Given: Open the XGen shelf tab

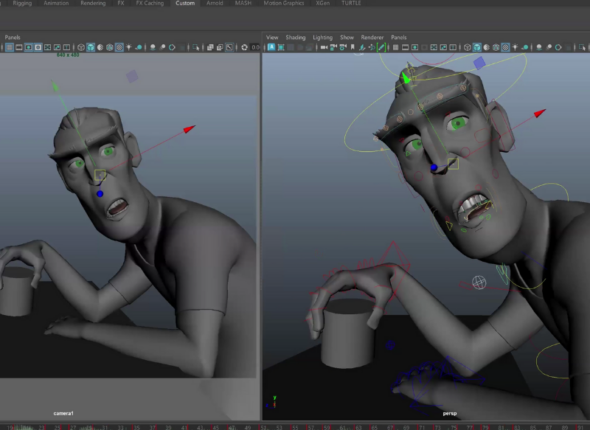Looking at the screenshot, I should coord(322,3).
